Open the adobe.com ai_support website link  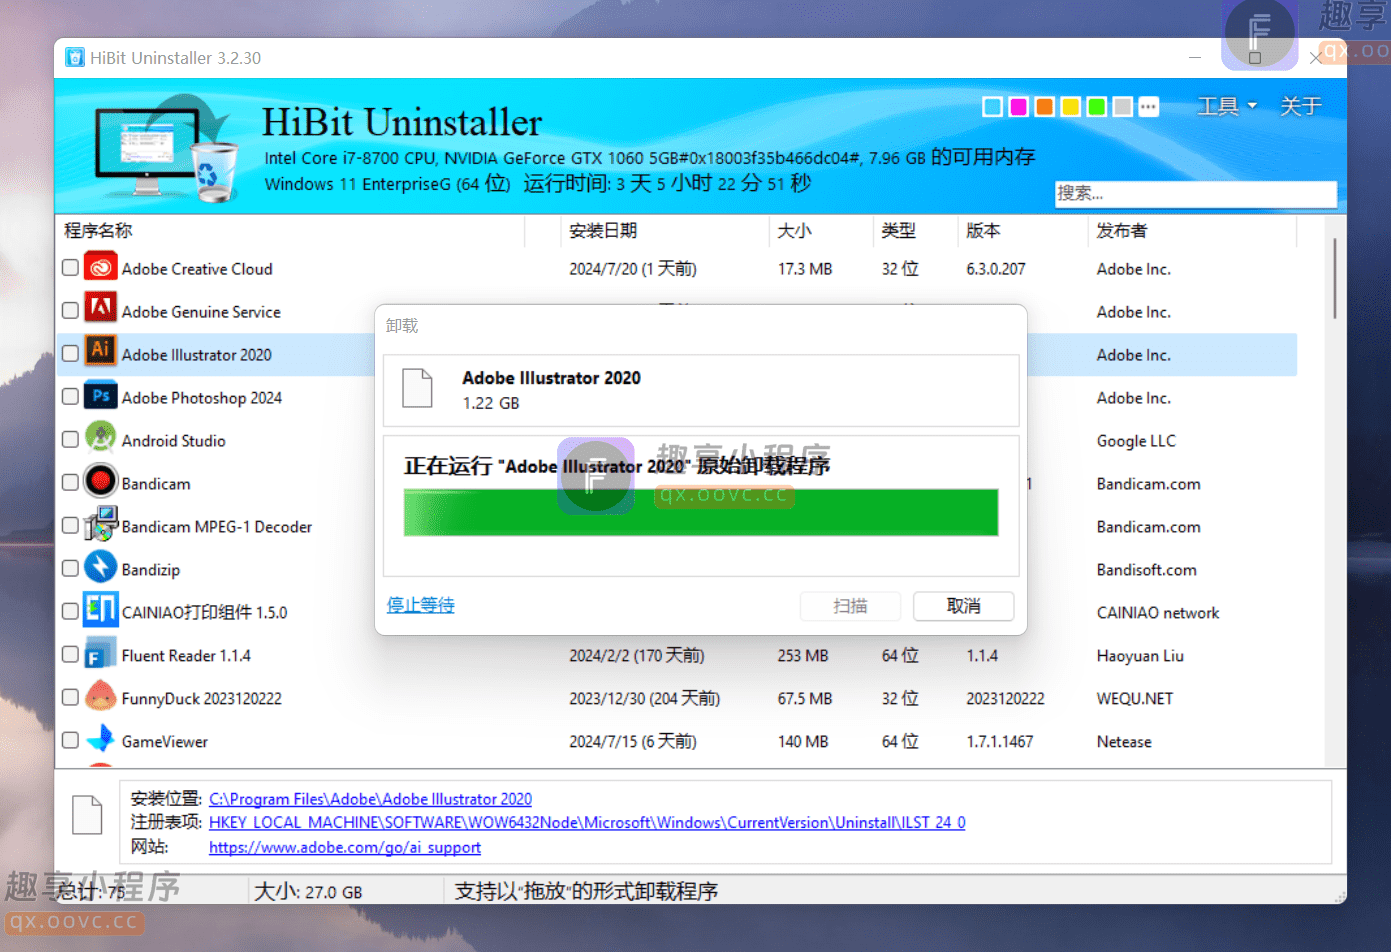pos(345,847)
